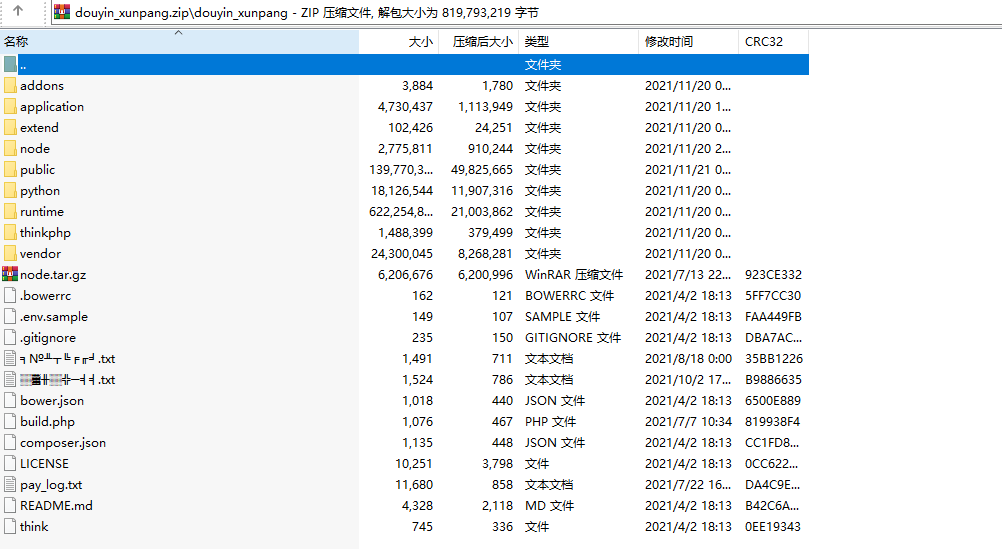The height and width of the screenshot is (549, 1002).
Task: Select the 'README.md' file name
Action: click(x=56, y=506)
